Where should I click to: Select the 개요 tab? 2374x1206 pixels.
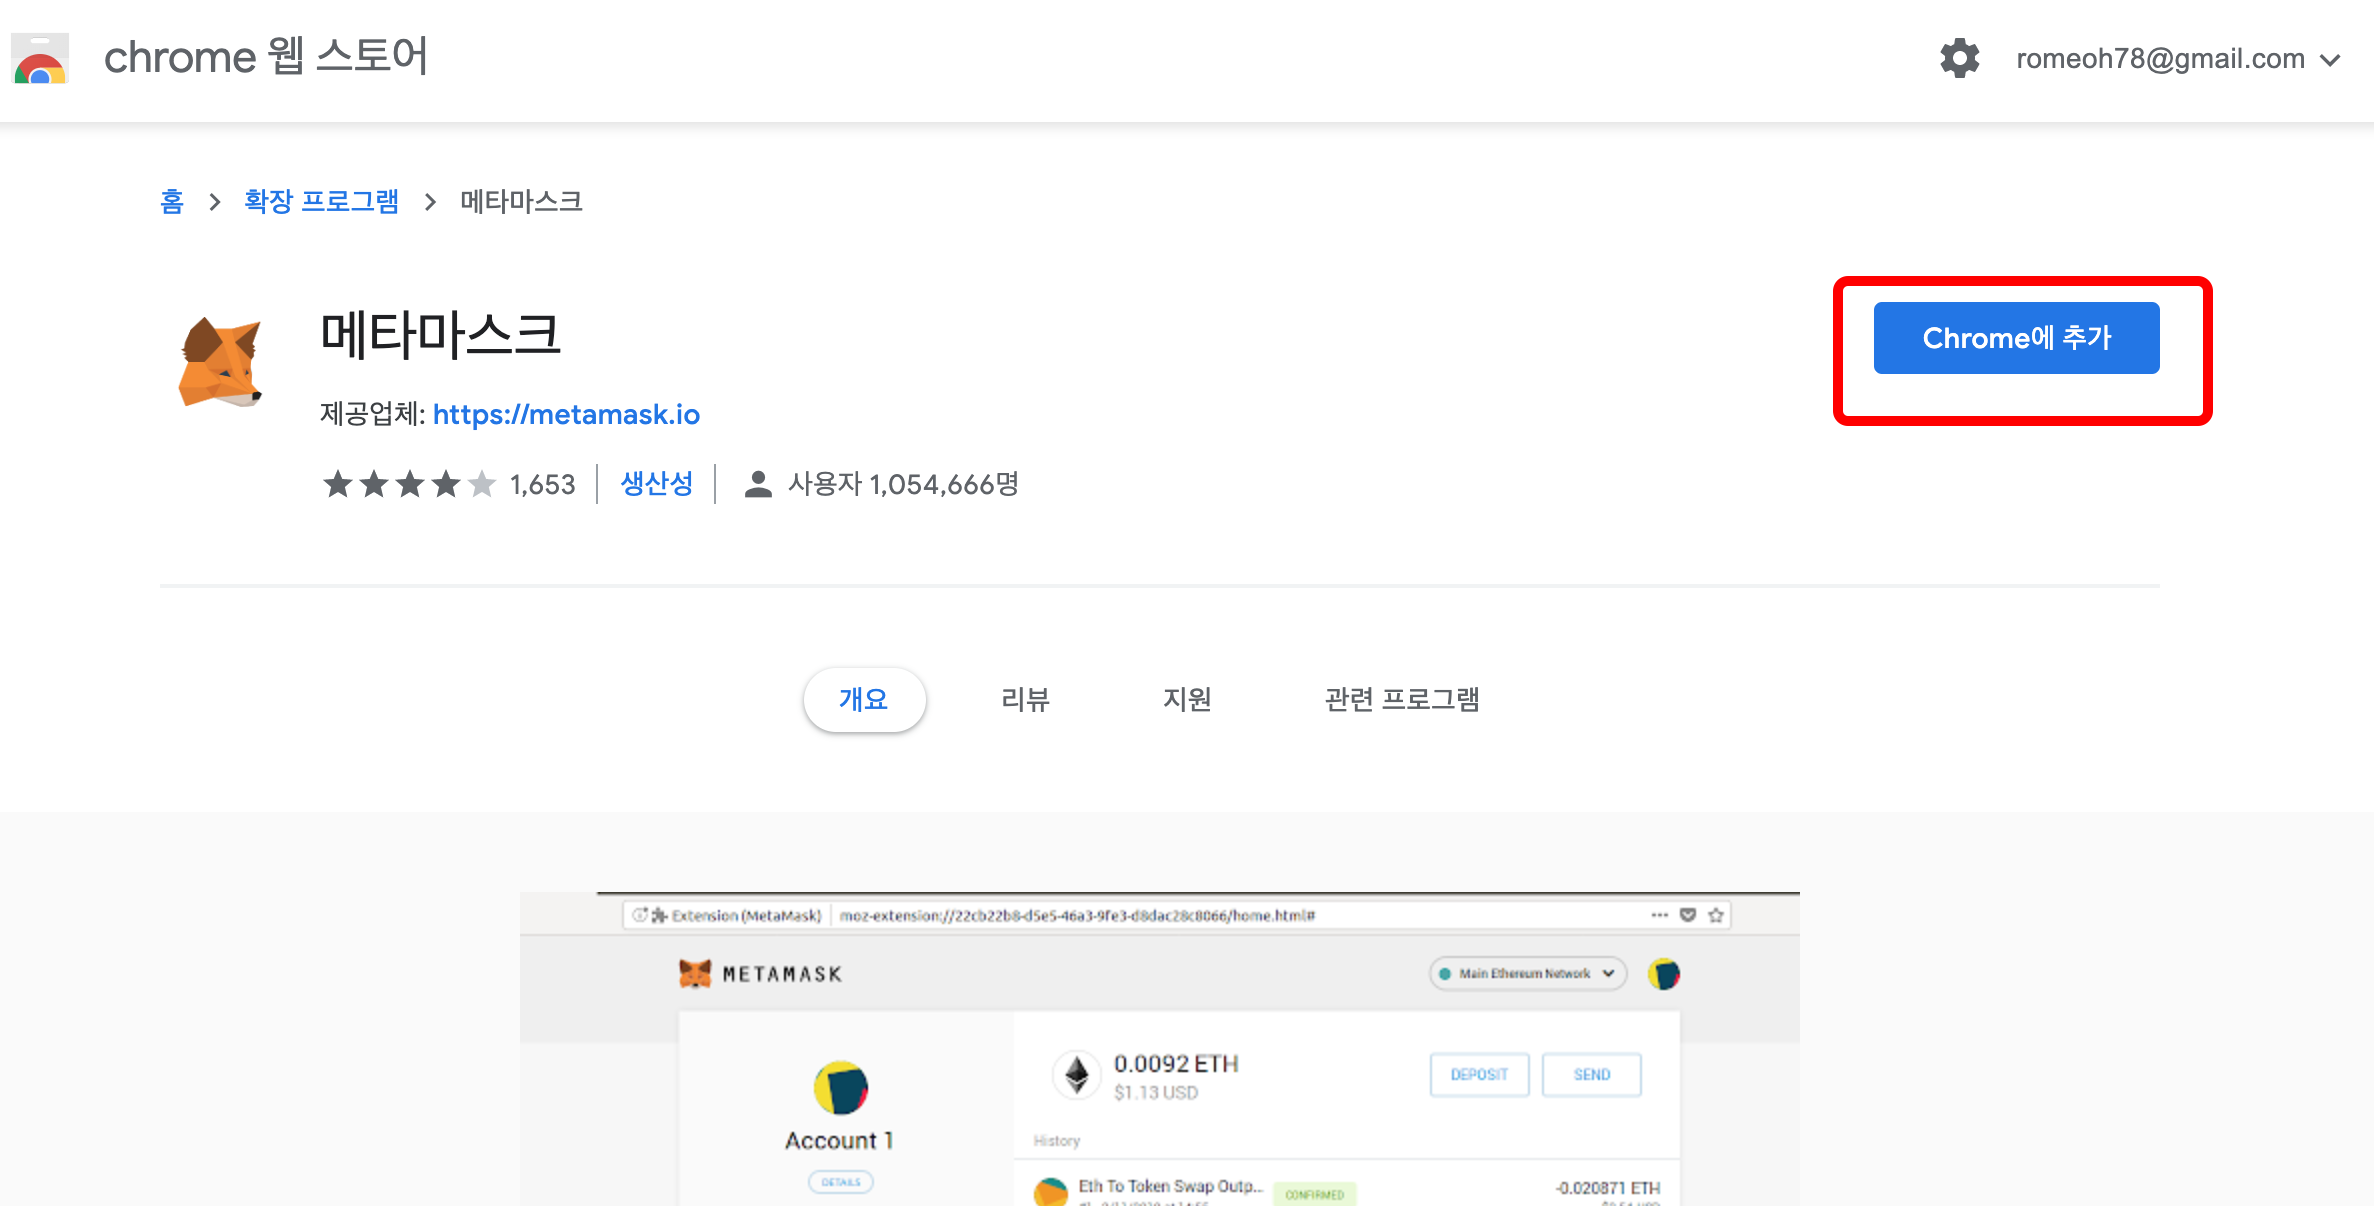pos(864,699)
